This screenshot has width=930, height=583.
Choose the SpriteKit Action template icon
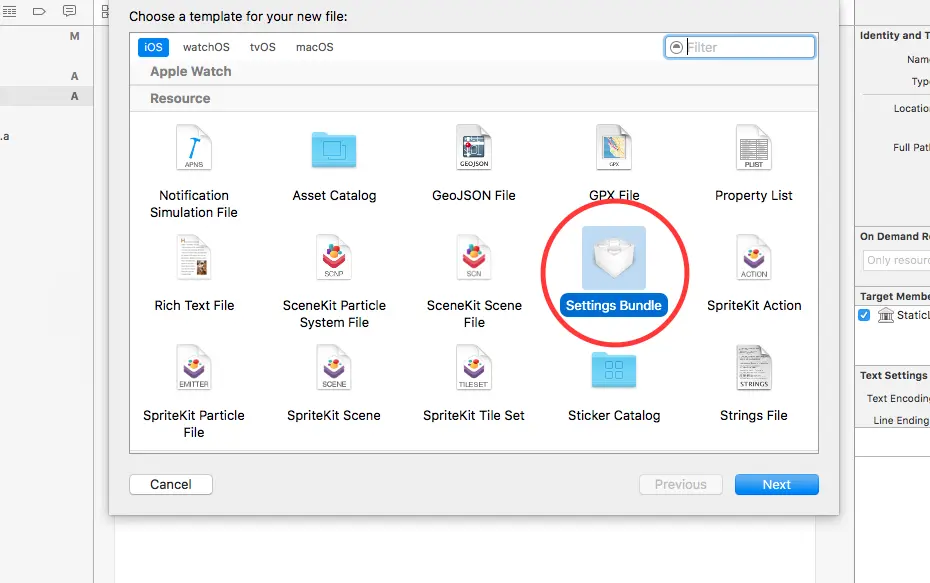tap(754, 257)
